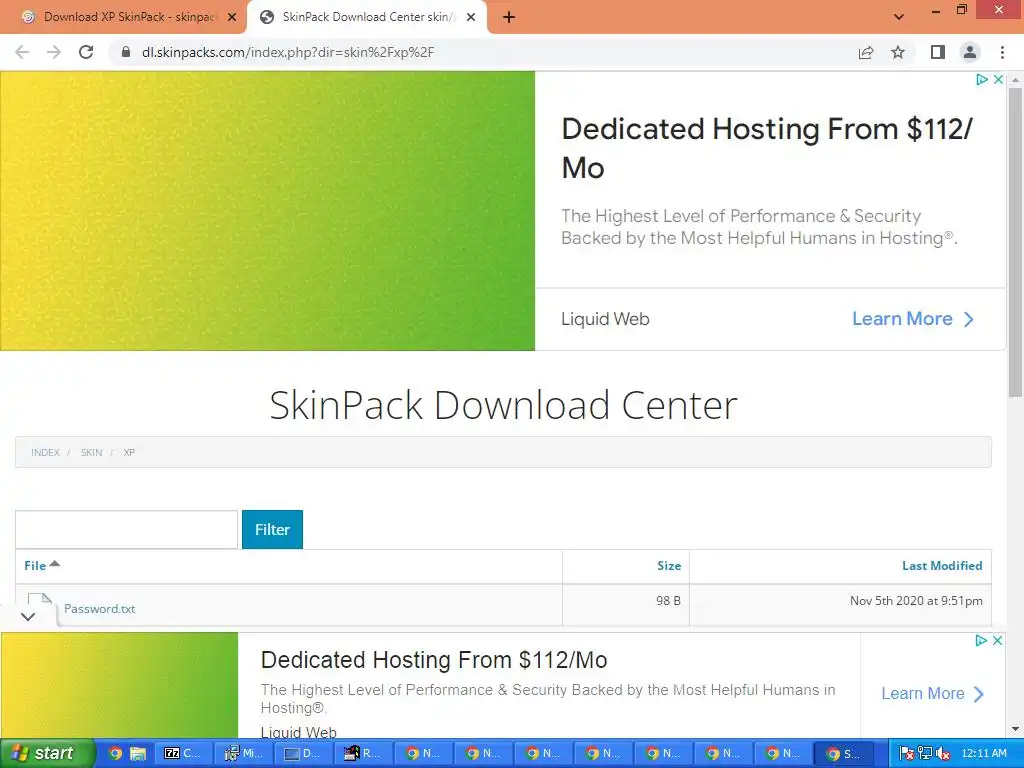Close the Download XP SkinPack tab

232,18
